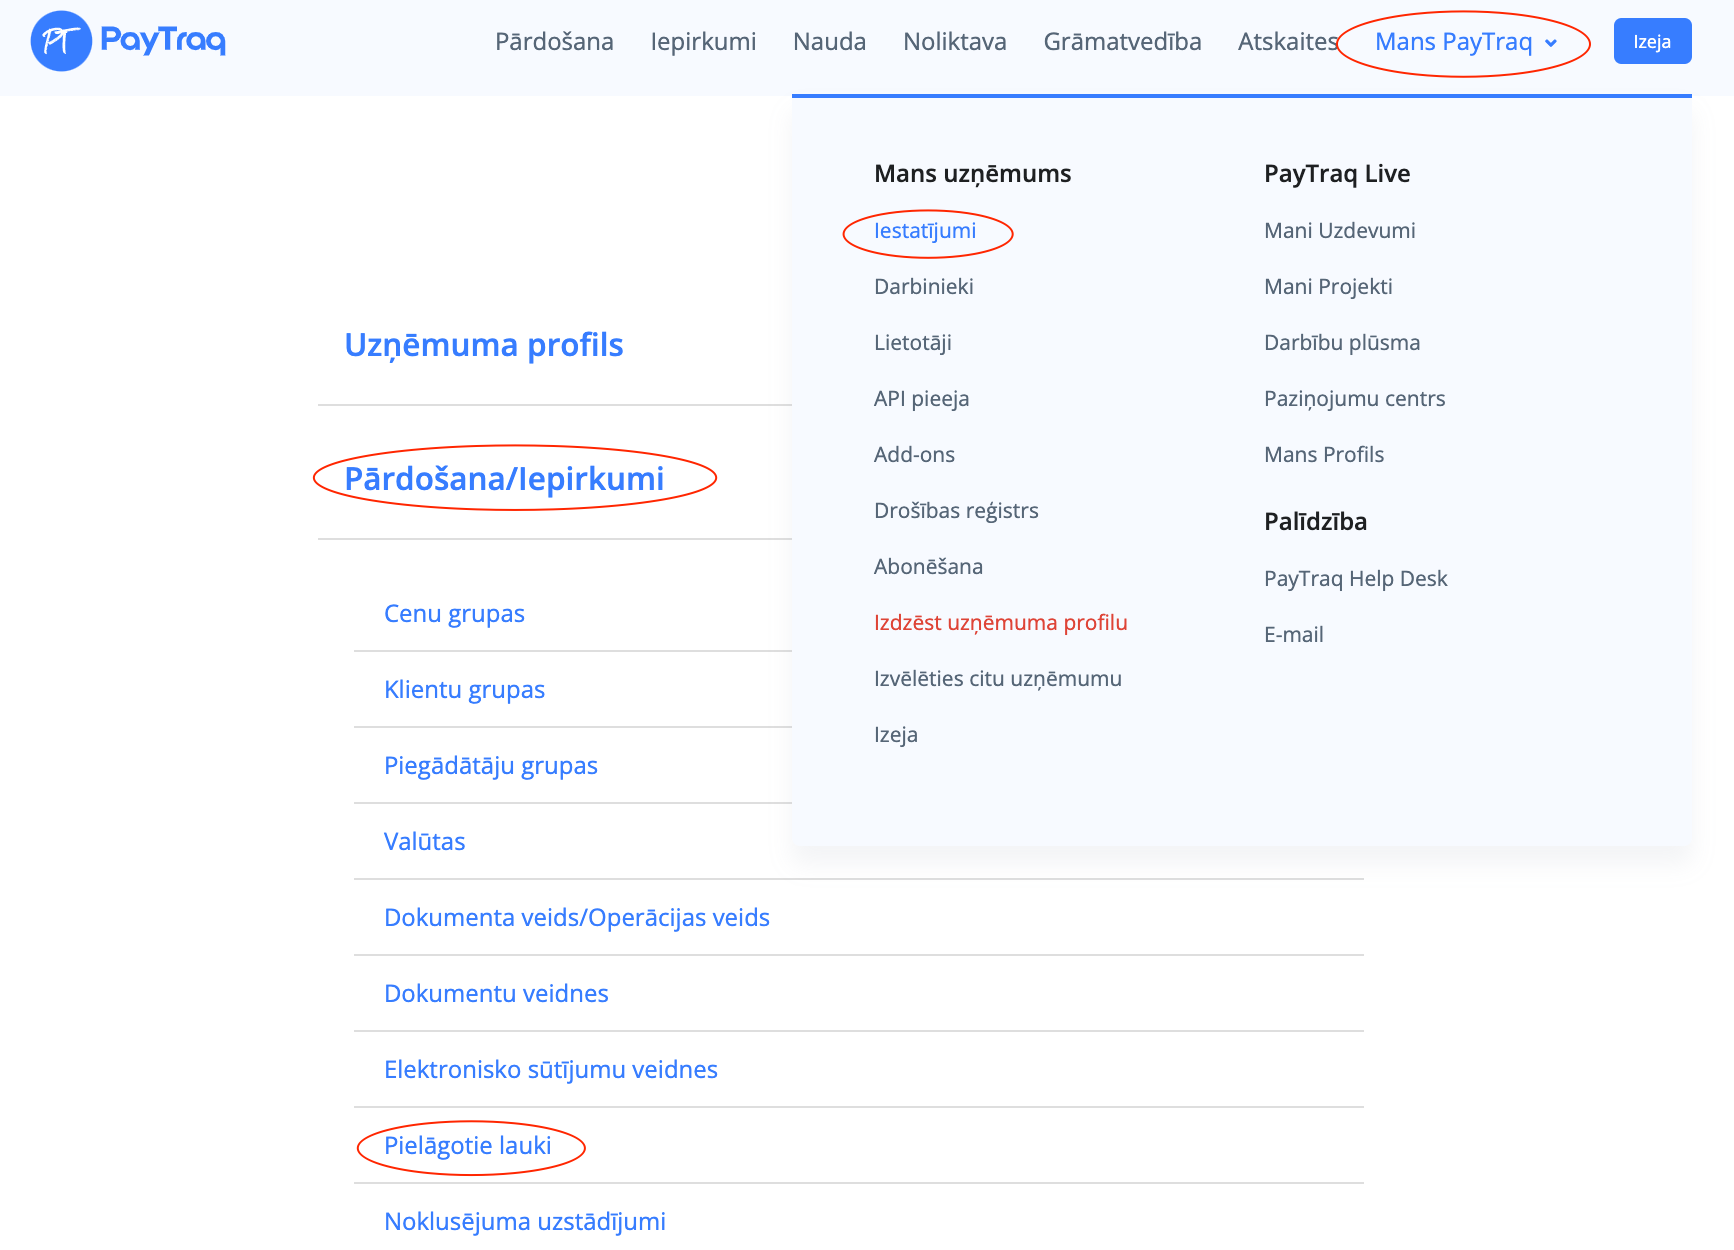This screenshot has height=1250, width=1734.
Task: Open the Noliktava menu item
Action: point(954,42)
